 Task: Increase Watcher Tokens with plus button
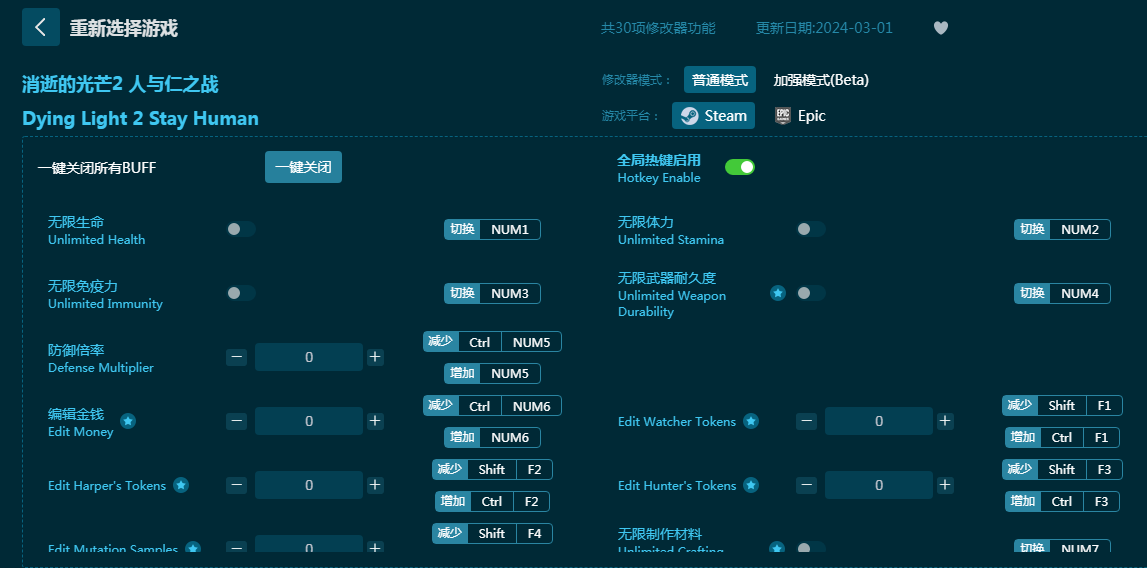click(945, 421)
